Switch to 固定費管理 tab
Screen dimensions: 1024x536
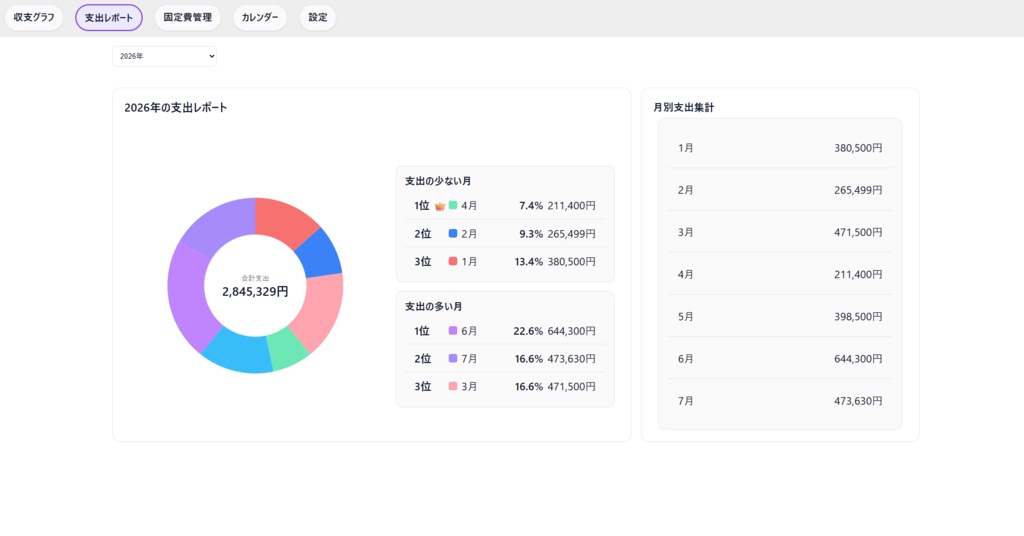click(187, 18)
